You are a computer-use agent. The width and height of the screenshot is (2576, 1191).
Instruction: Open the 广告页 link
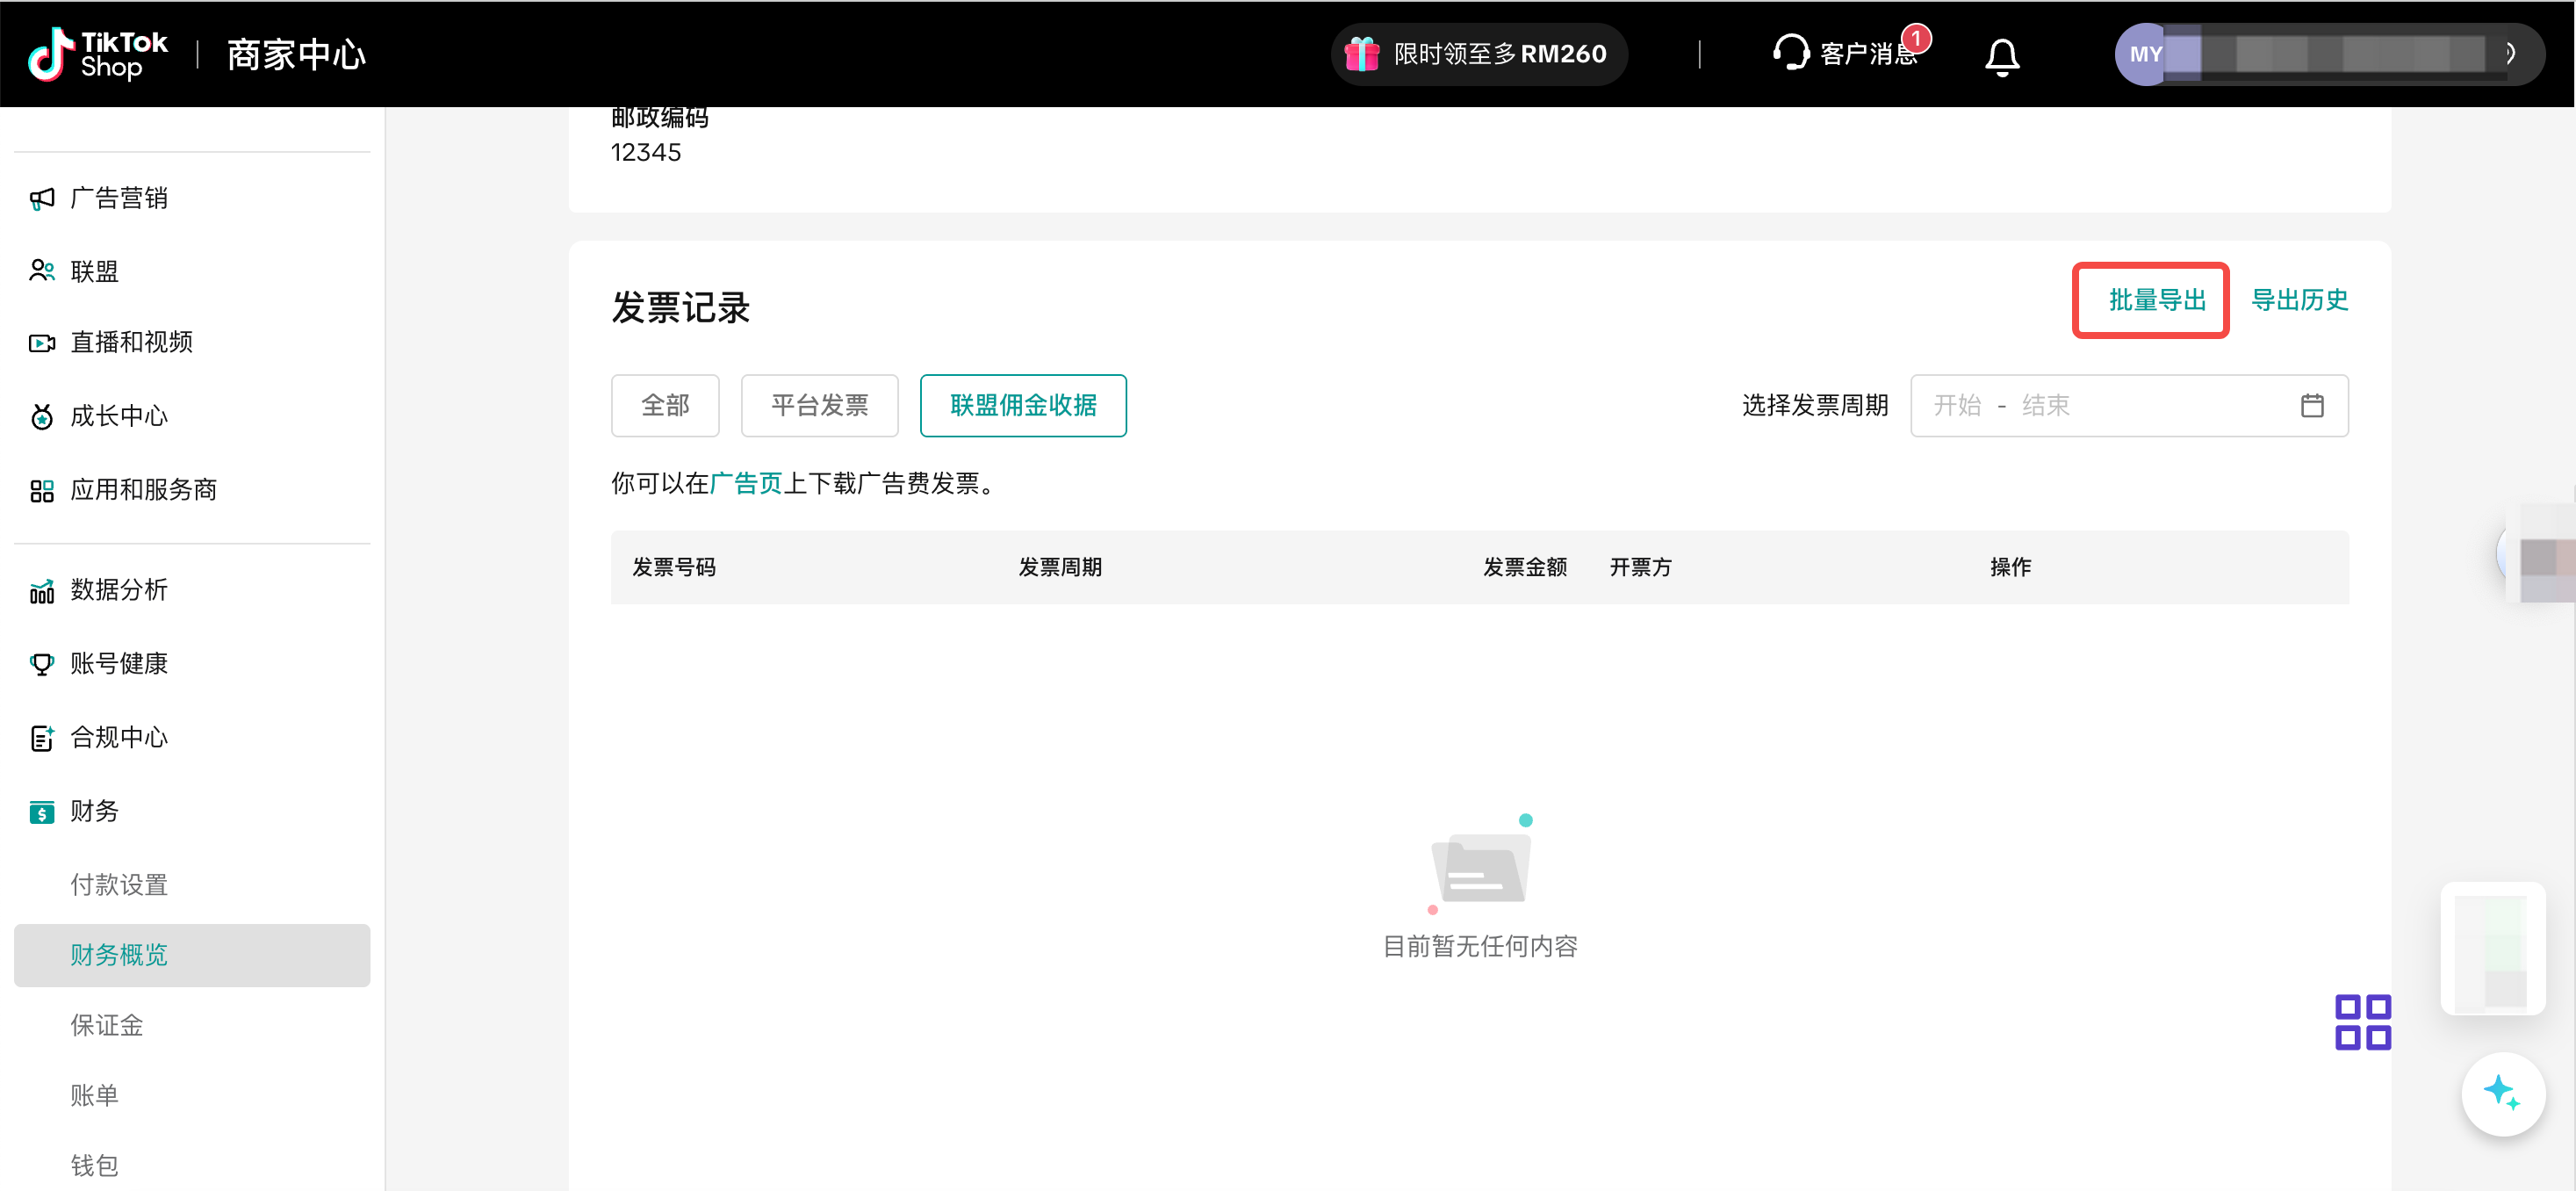(x=745, y=484)
